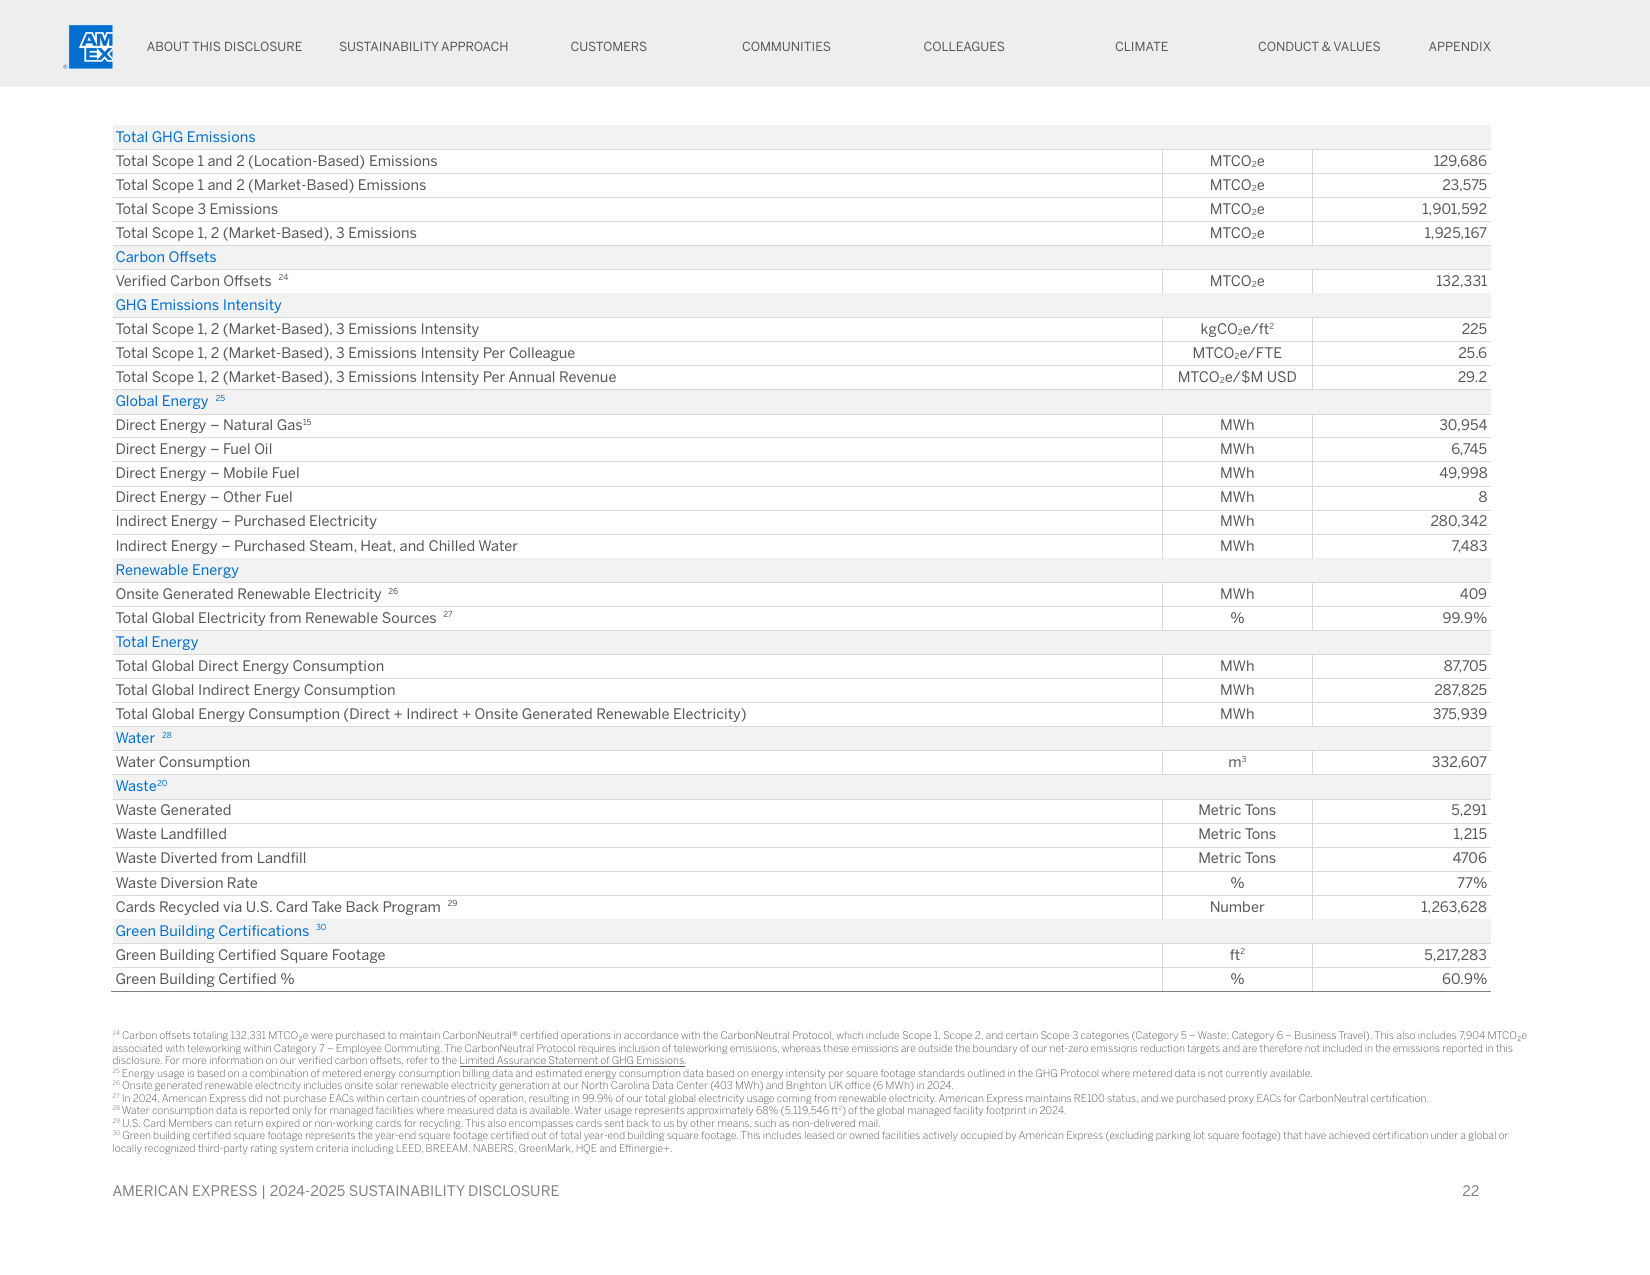Select the 2024-2025 Sustainability Disclosure footer text
1650x1275 pixels.
pyautogui.click(x=414, y=1191)
